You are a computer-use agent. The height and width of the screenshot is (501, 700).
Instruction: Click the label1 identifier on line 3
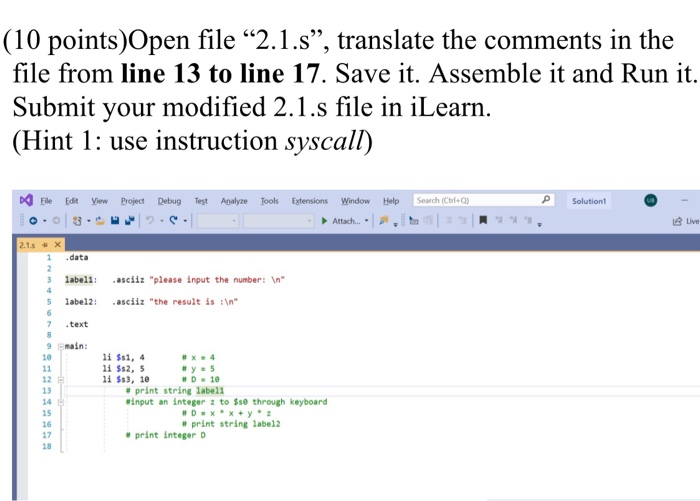[79, 280]
